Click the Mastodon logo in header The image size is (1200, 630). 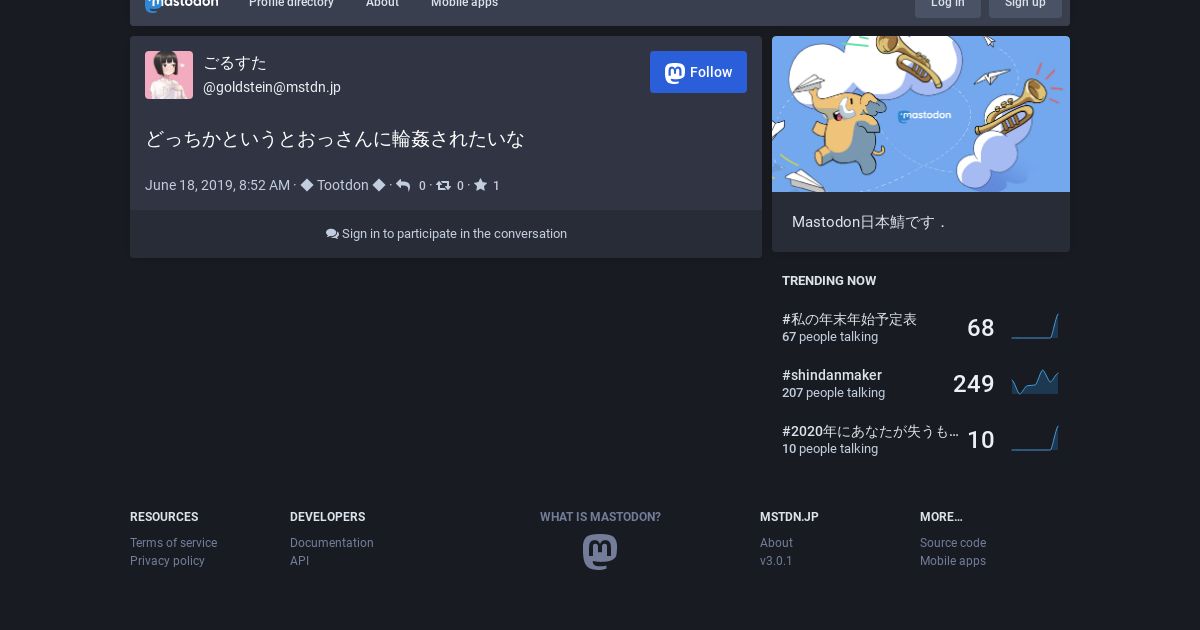181,4
